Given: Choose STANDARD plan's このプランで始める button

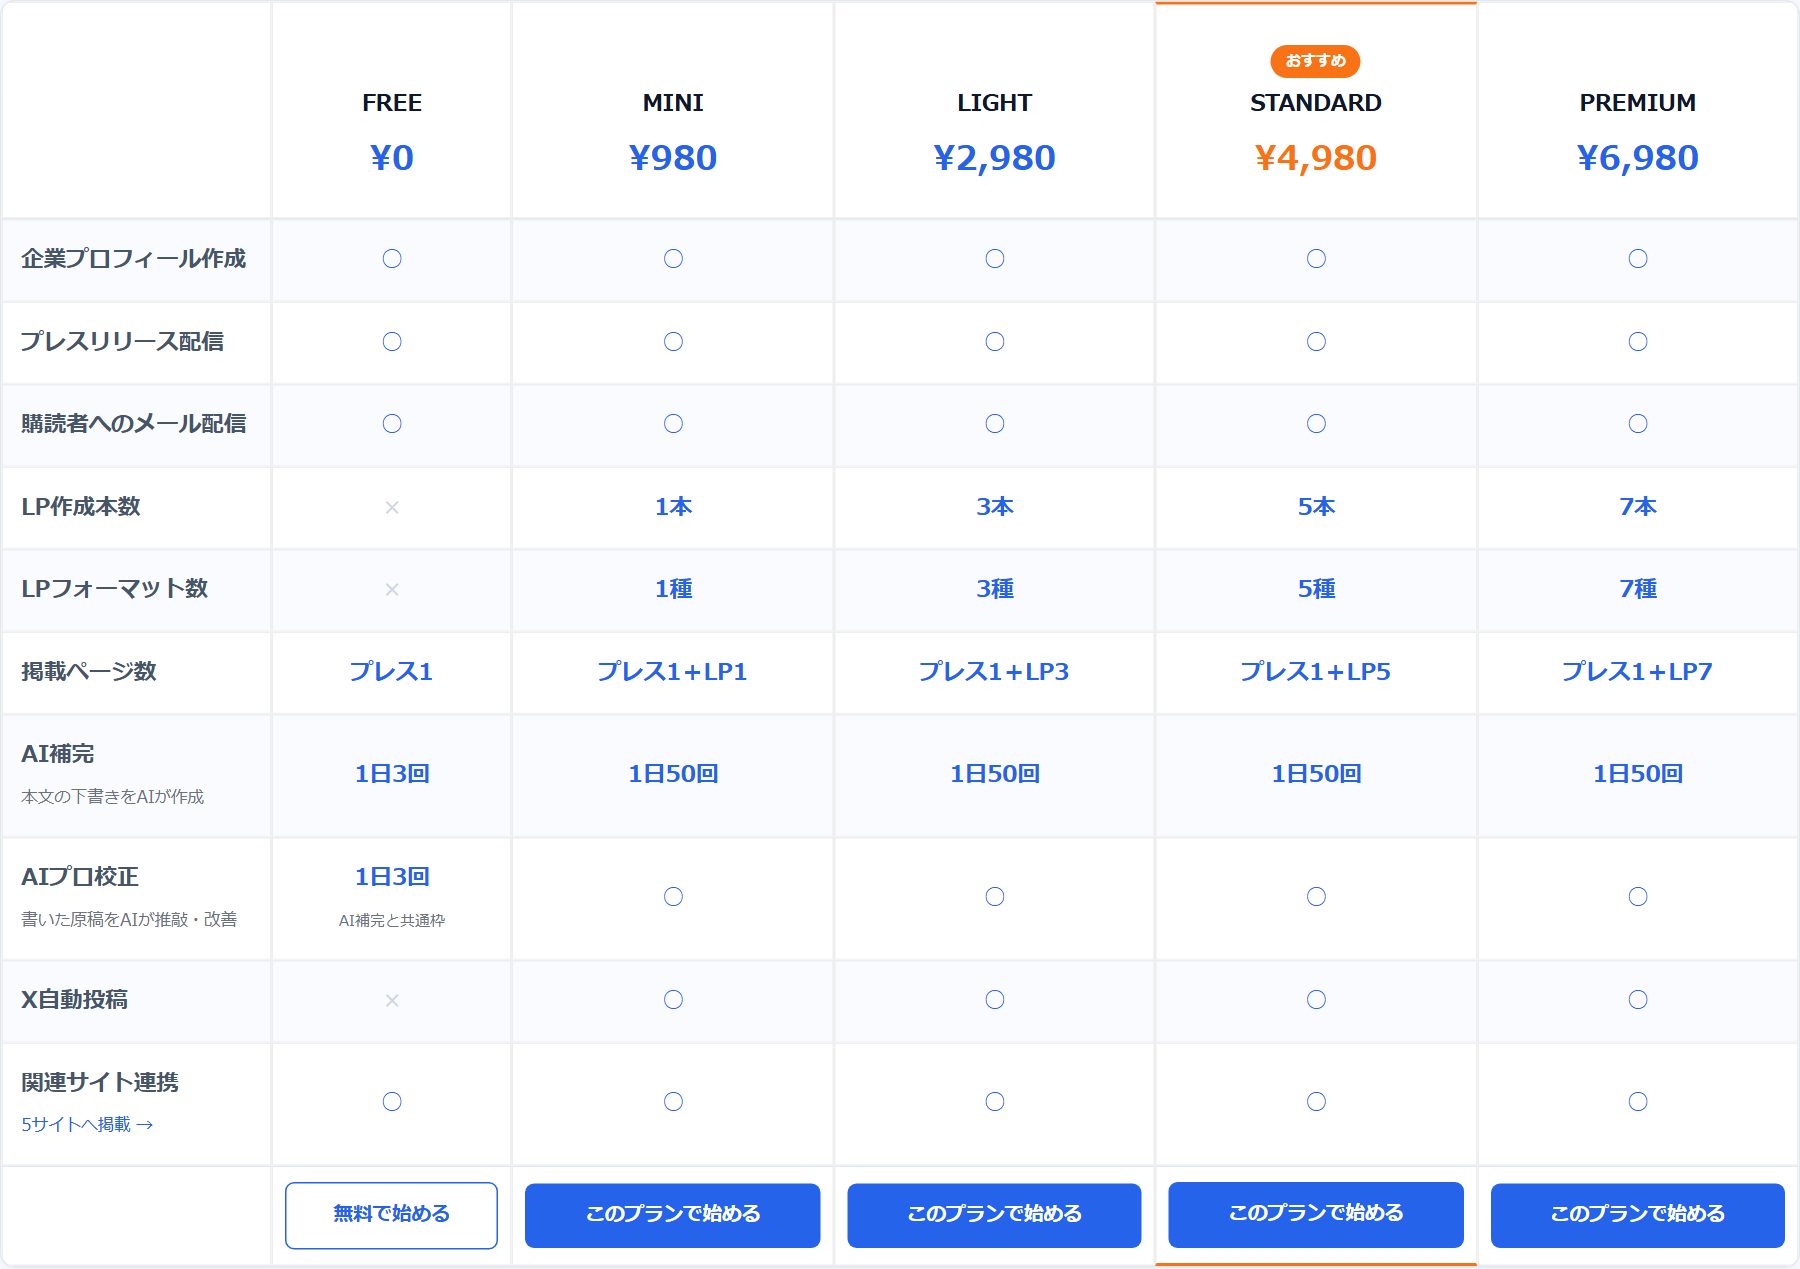Looking at the screenshot, I should click(1316, 1214).
